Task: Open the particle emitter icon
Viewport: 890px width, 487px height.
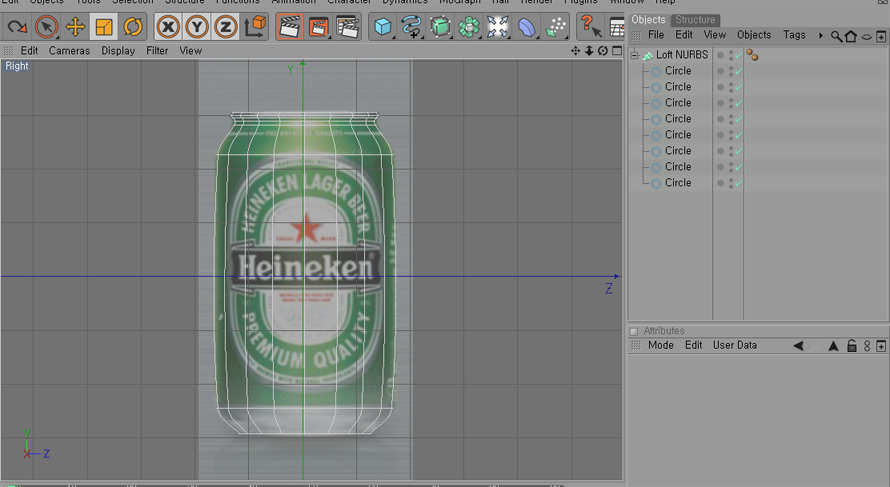Action: (555, 27)
